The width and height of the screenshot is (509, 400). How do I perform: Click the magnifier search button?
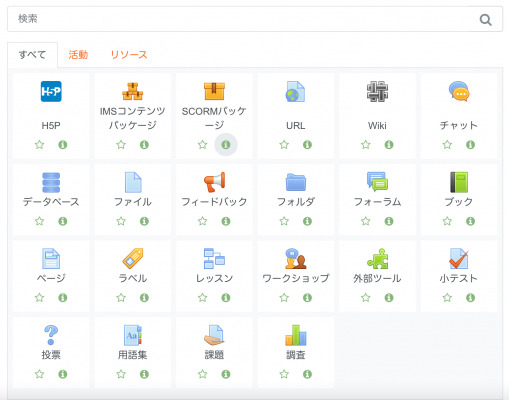[x=485, y=20]
